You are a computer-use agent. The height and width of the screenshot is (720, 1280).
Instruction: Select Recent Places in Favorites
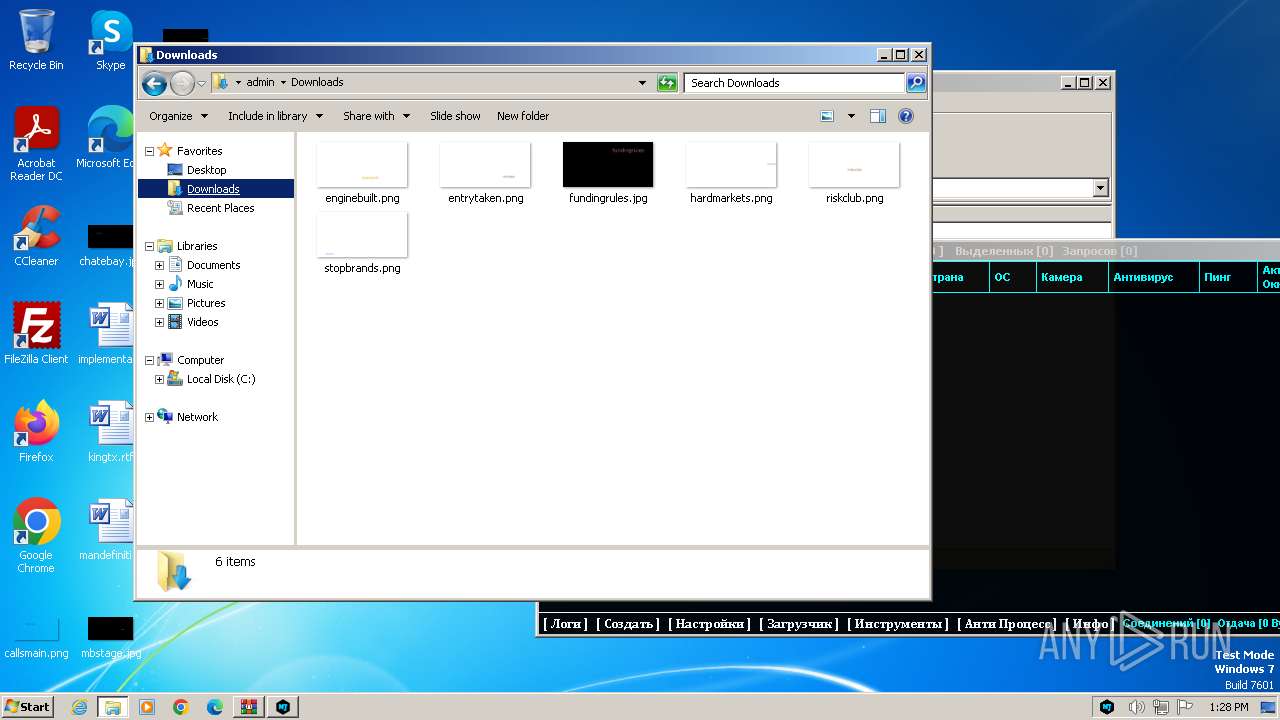(x=220, y=208)
